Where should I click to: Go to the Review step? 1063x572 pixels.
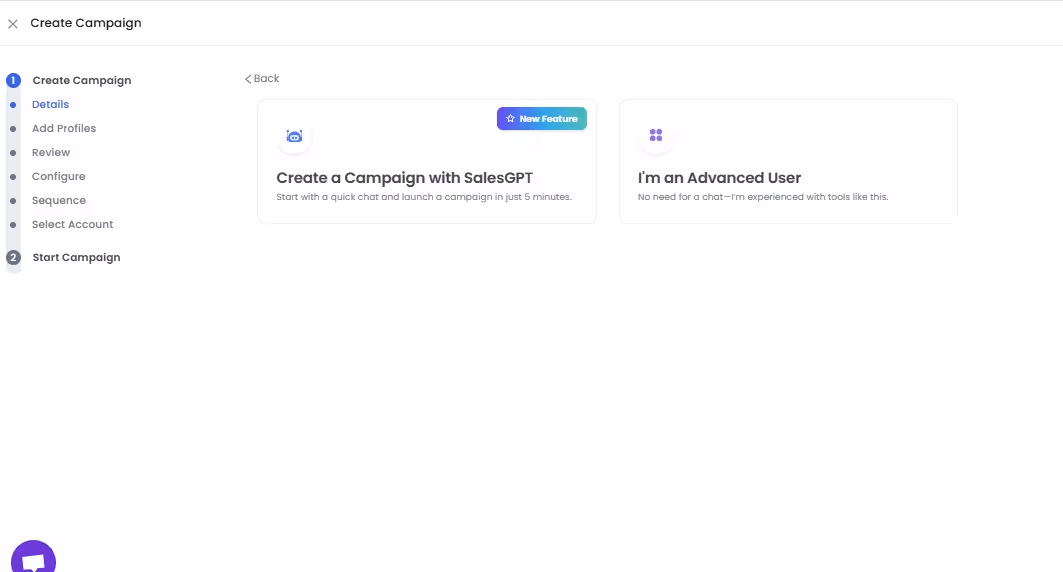coord(51,152)
